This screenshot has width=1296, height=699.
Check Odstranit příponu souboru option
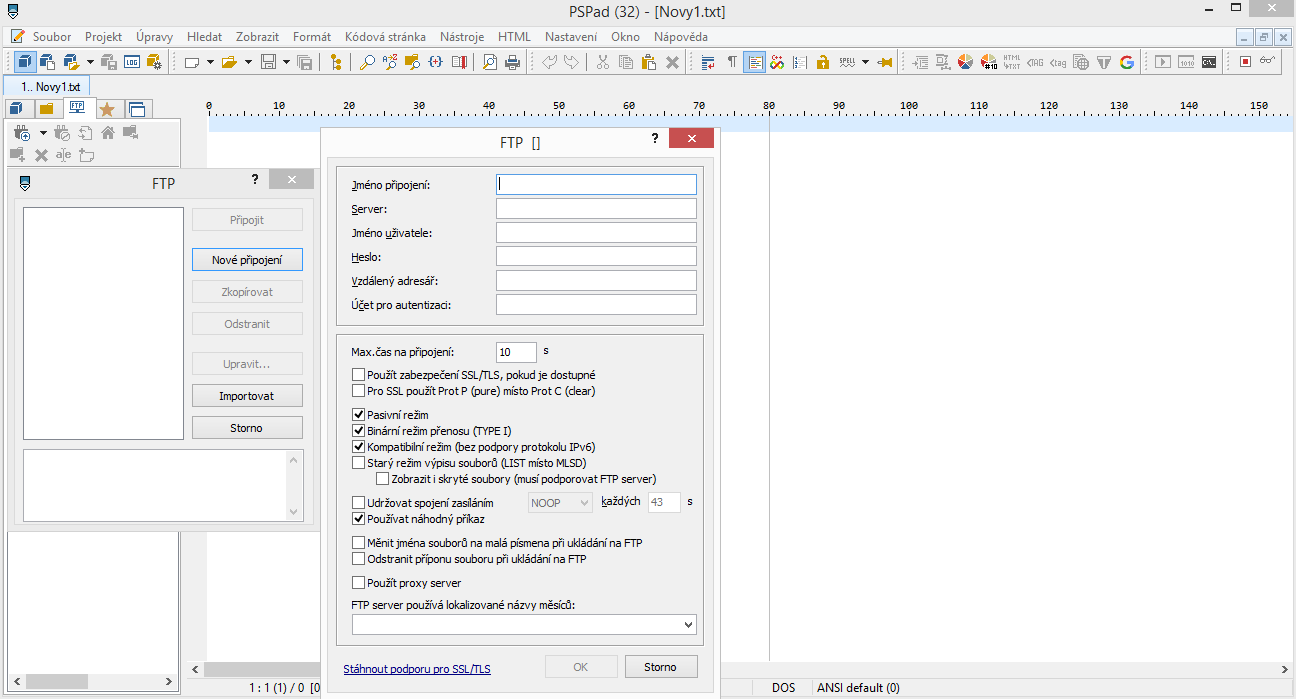[x=359, y=559]
